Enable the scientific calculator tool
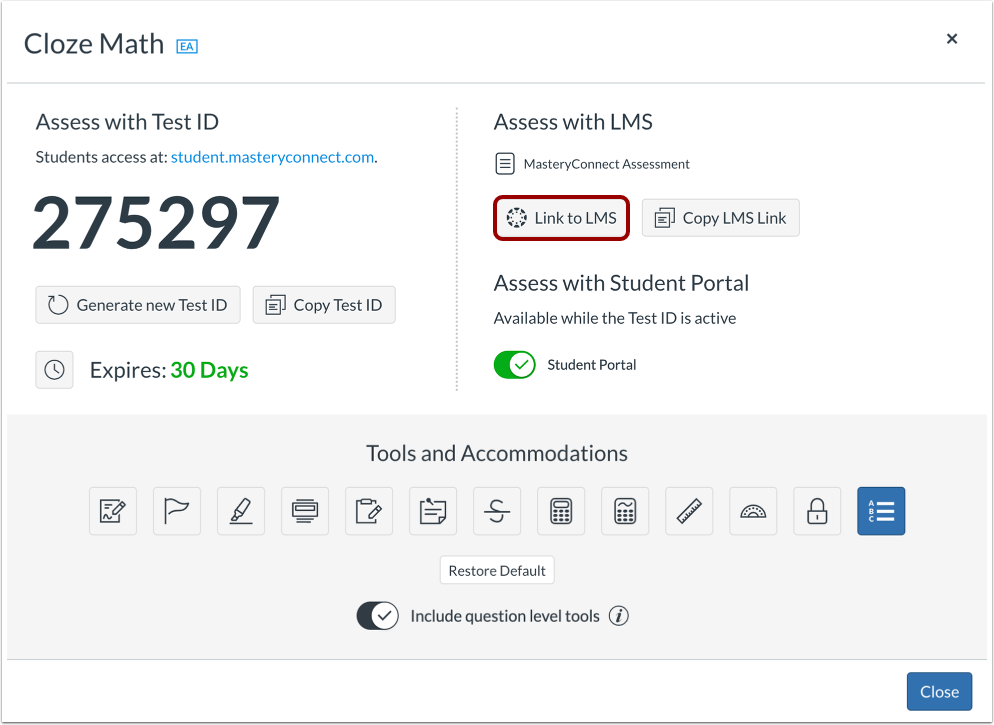The width and height of the screenshot is (994, 725). [x=625, y=511]
